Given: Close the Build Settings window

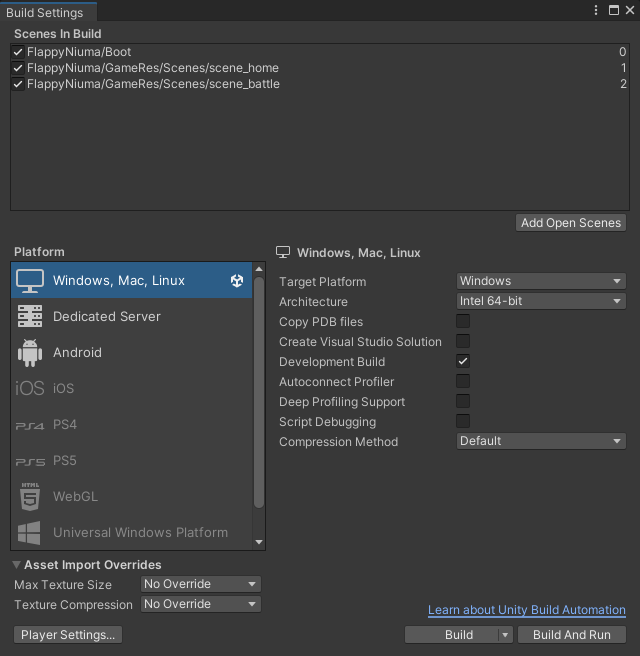Looking at the screenshot, I should (630, 10).
